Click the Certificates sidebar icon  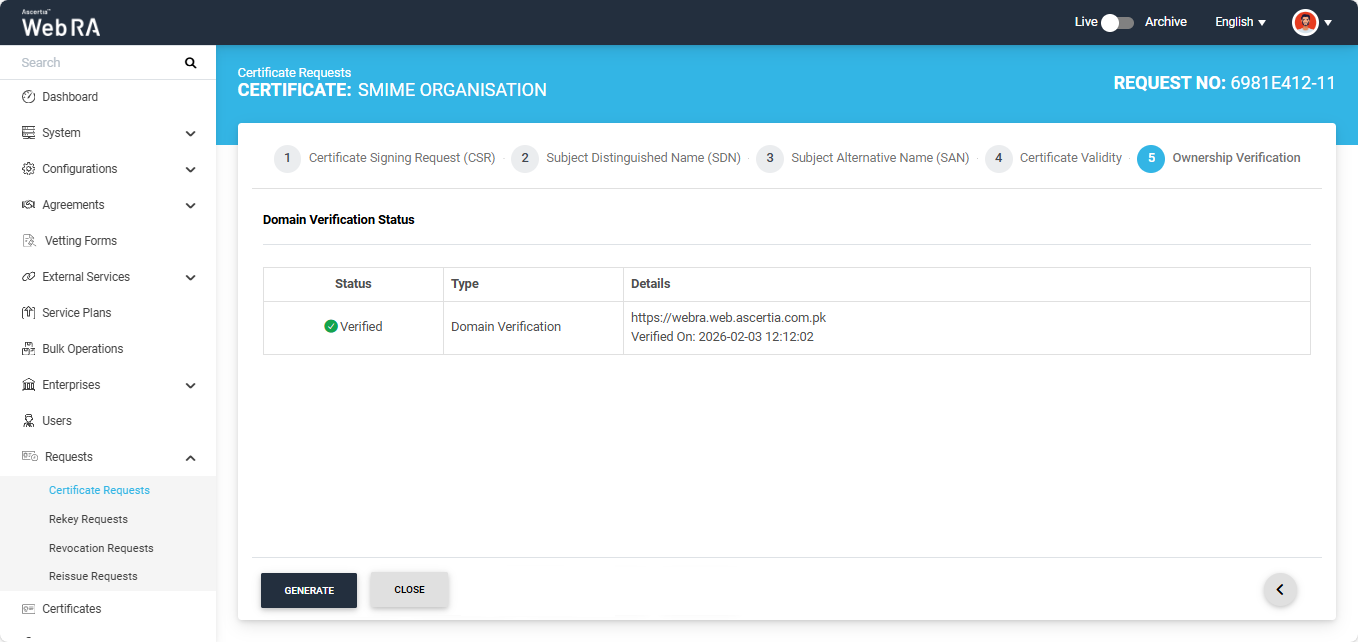pos(29,609)
